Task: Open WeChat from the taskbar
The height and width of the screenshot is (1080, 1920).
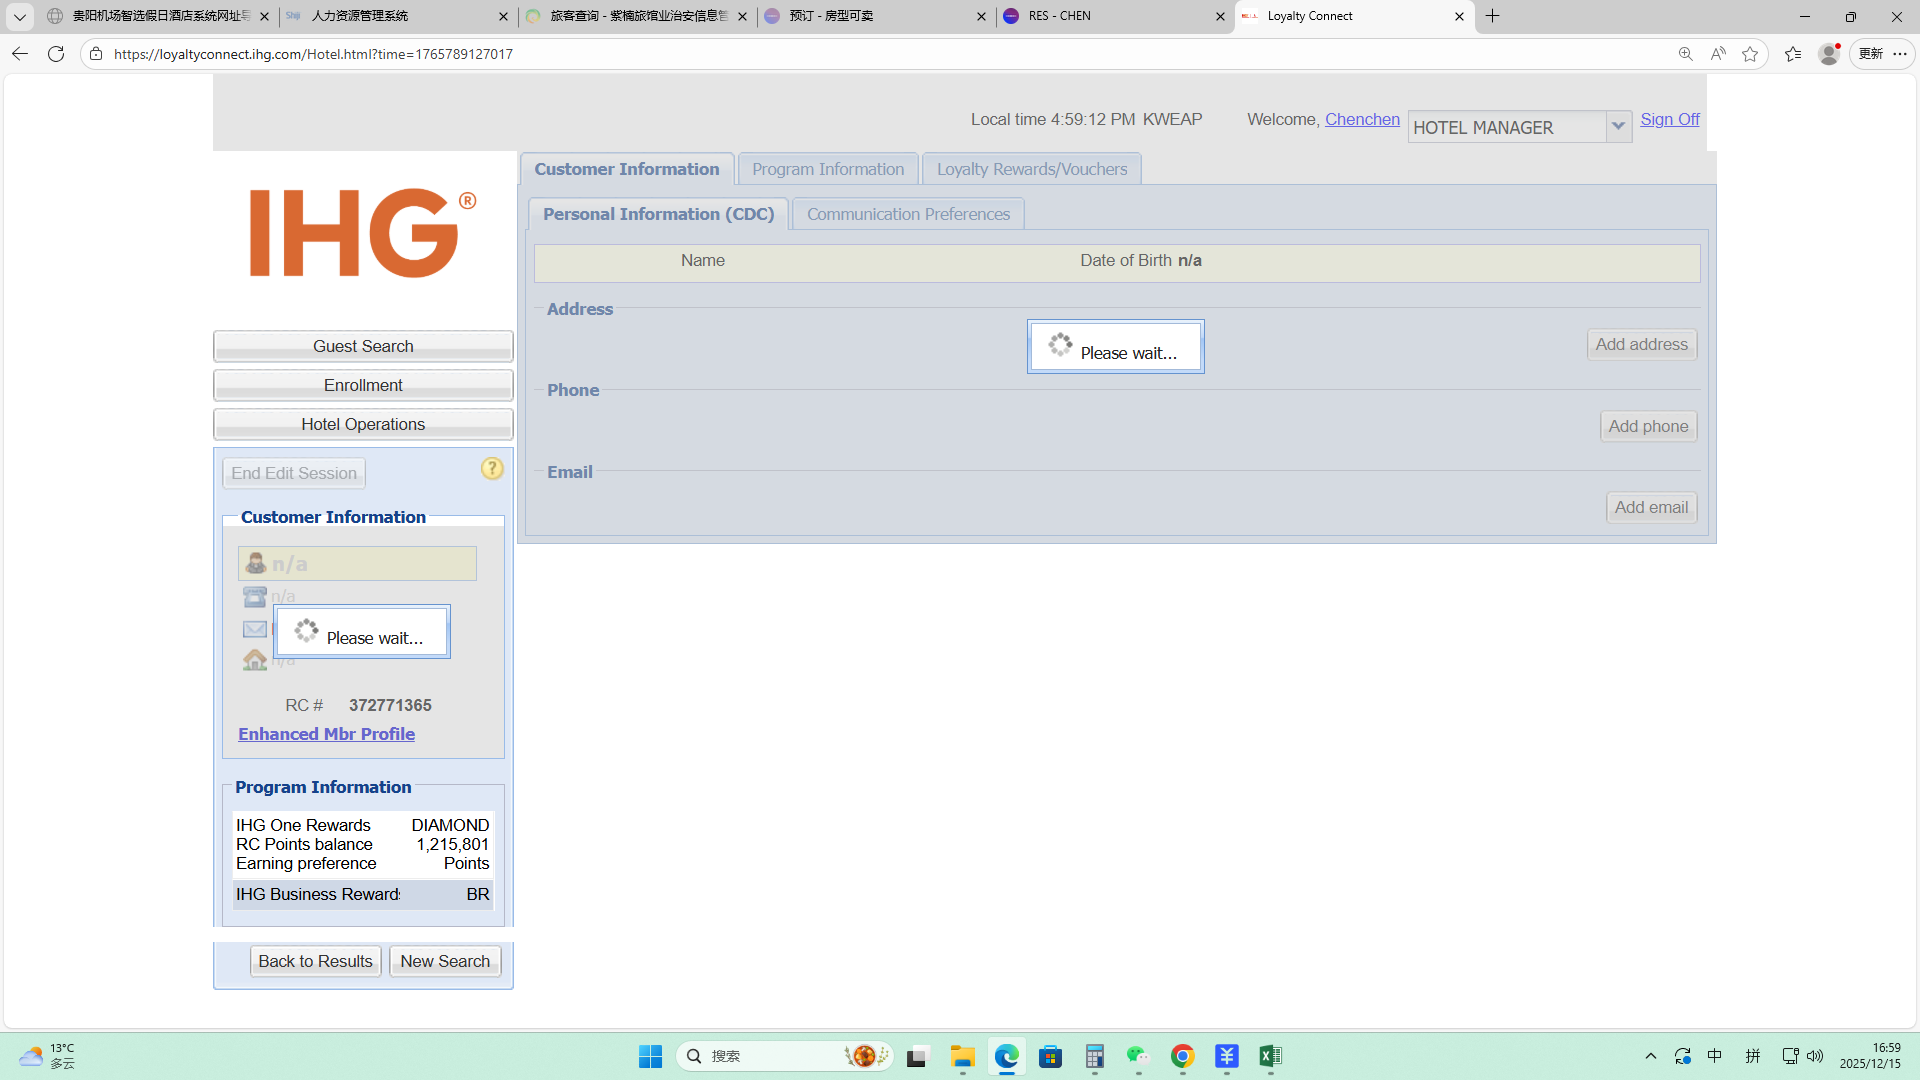Action: (x=1138, y=1056)
